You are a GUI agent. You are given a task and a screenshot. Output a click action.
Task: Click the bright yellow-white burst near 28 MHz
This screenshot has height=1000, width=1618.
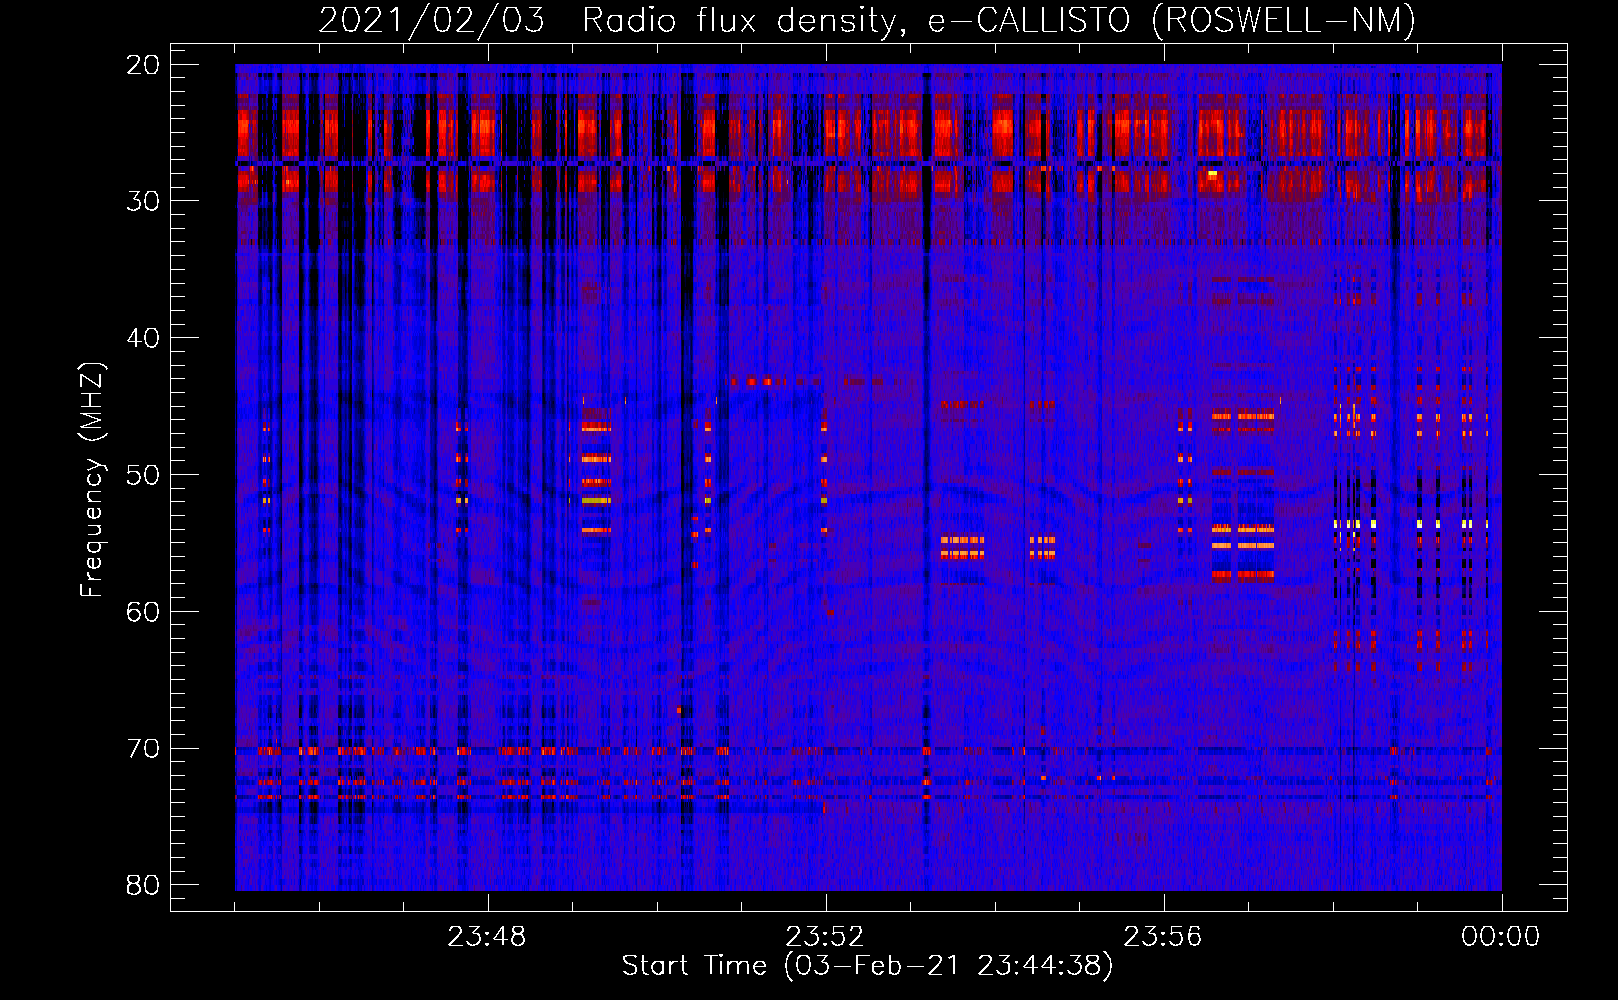1212,174
